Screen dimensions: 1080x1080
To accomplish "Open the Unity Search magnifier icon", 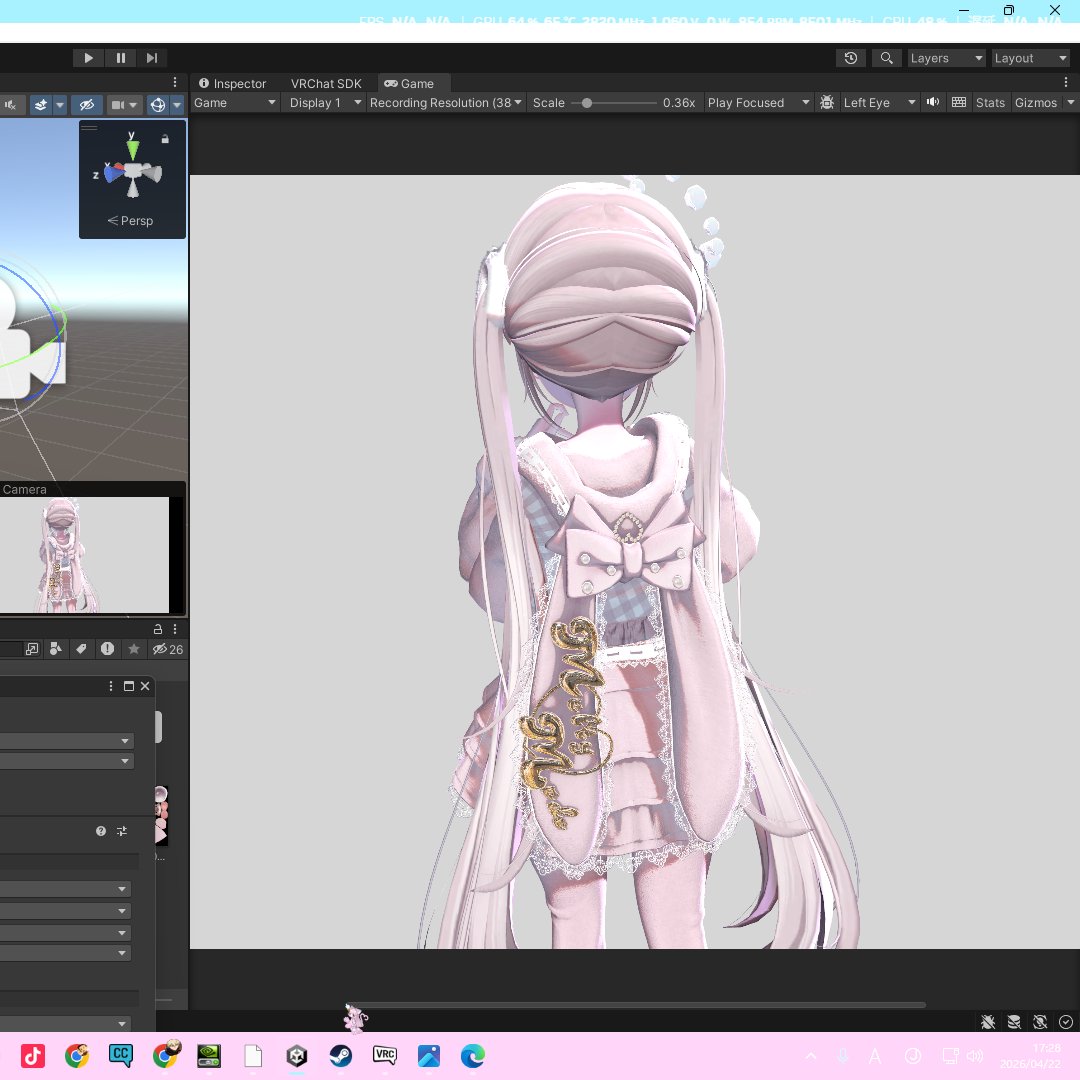I will click(886, 58).
